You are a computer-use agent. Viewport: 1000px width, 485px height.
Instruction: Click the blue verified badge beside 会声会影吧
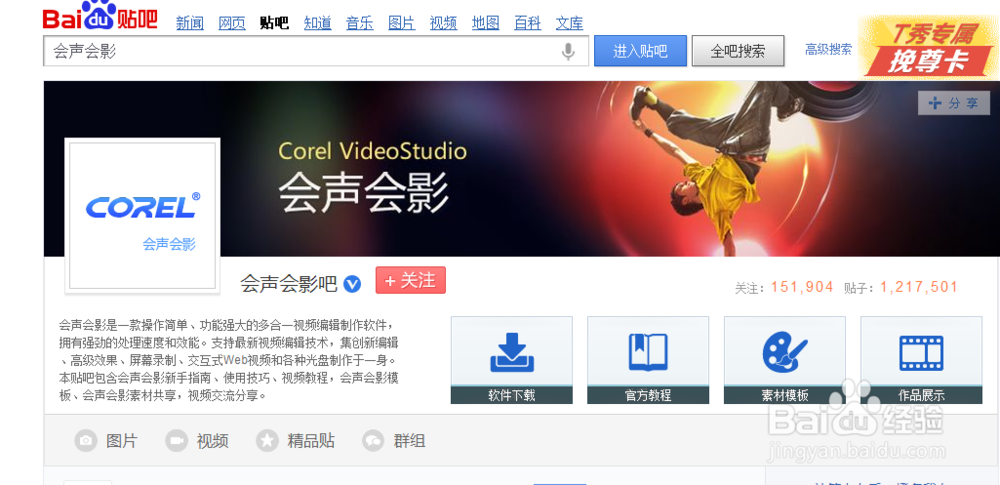click(352, 284)
